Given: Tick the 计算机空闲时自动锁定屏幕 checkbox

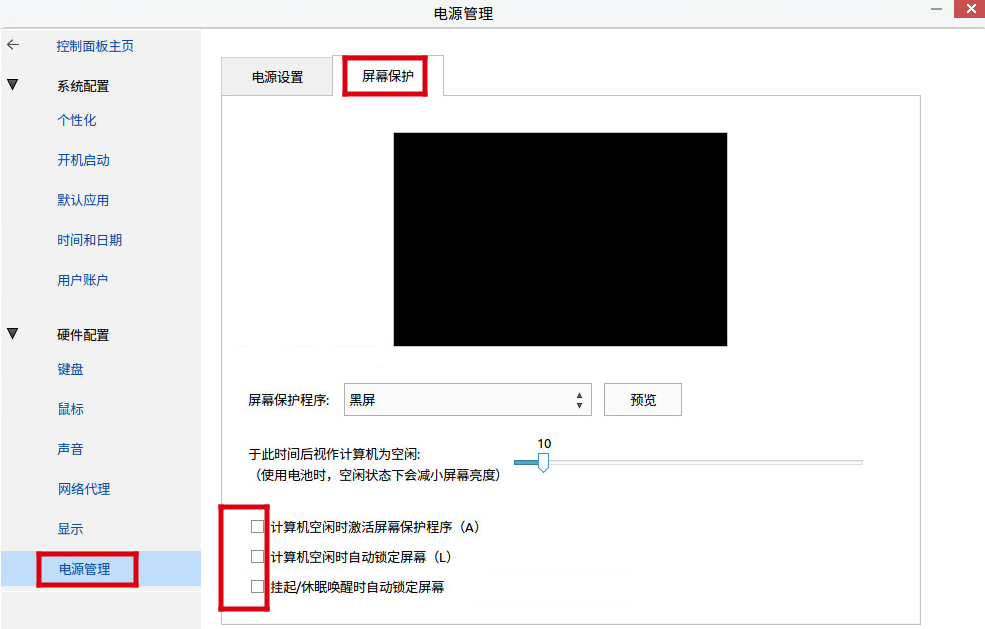Looking at the screenshot, I should pyautogui.click(x=258, y=556).
